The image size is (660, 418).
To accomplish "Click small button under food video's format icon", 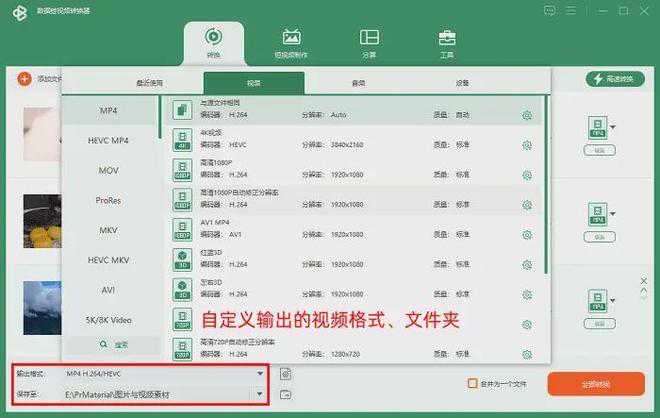I will point(599,237).
